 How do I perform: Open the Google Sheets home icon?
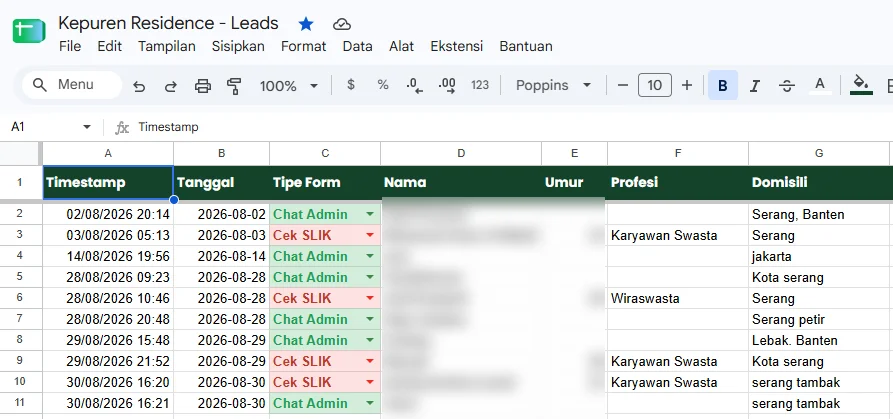pyautogui.click(x=28, y=31)
